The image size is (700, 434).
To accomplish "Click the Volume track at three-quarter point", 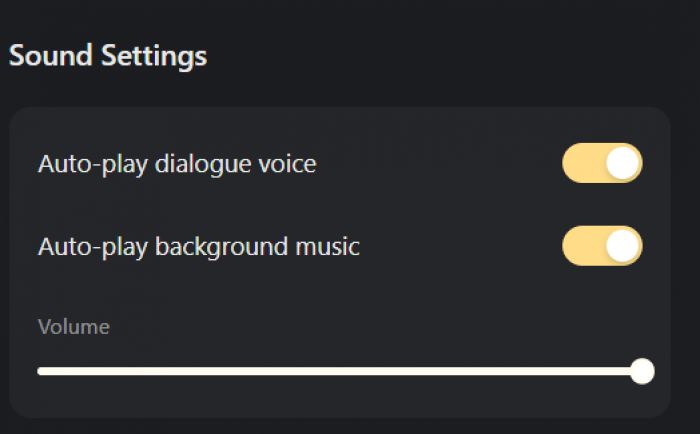I will [491, 371].
